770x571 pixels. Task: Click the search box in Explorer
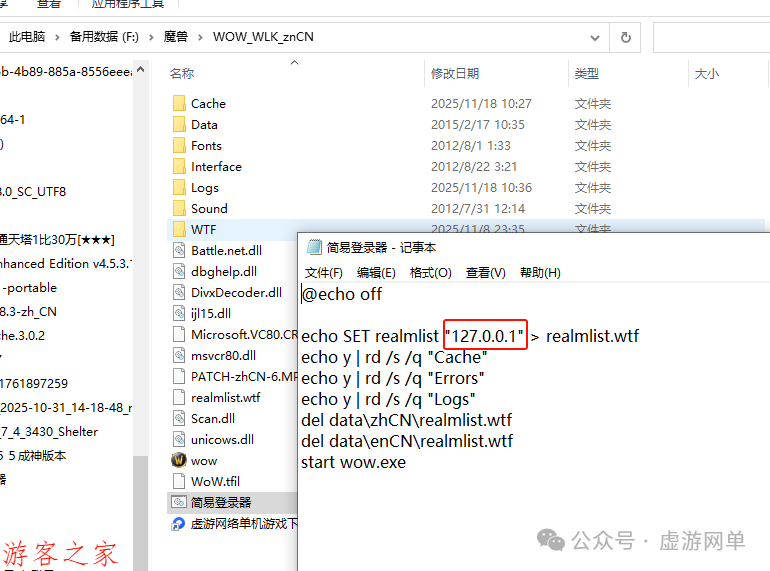(712, 37)
